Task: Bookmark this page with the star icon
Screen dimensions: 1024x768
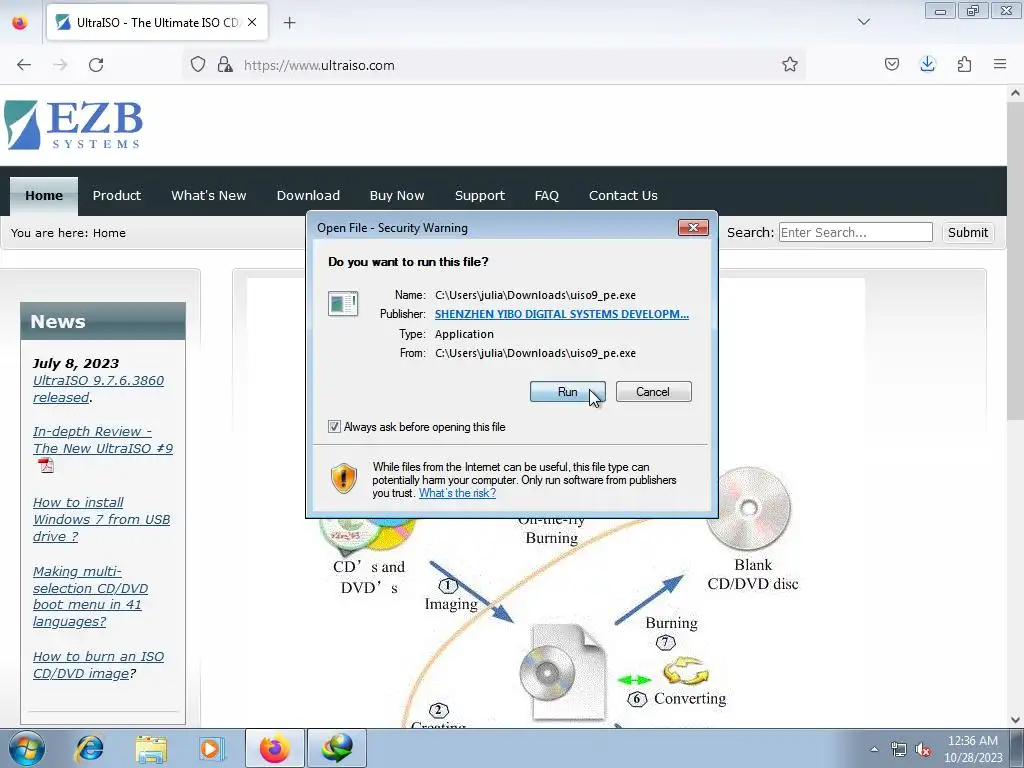Action: 790,65
